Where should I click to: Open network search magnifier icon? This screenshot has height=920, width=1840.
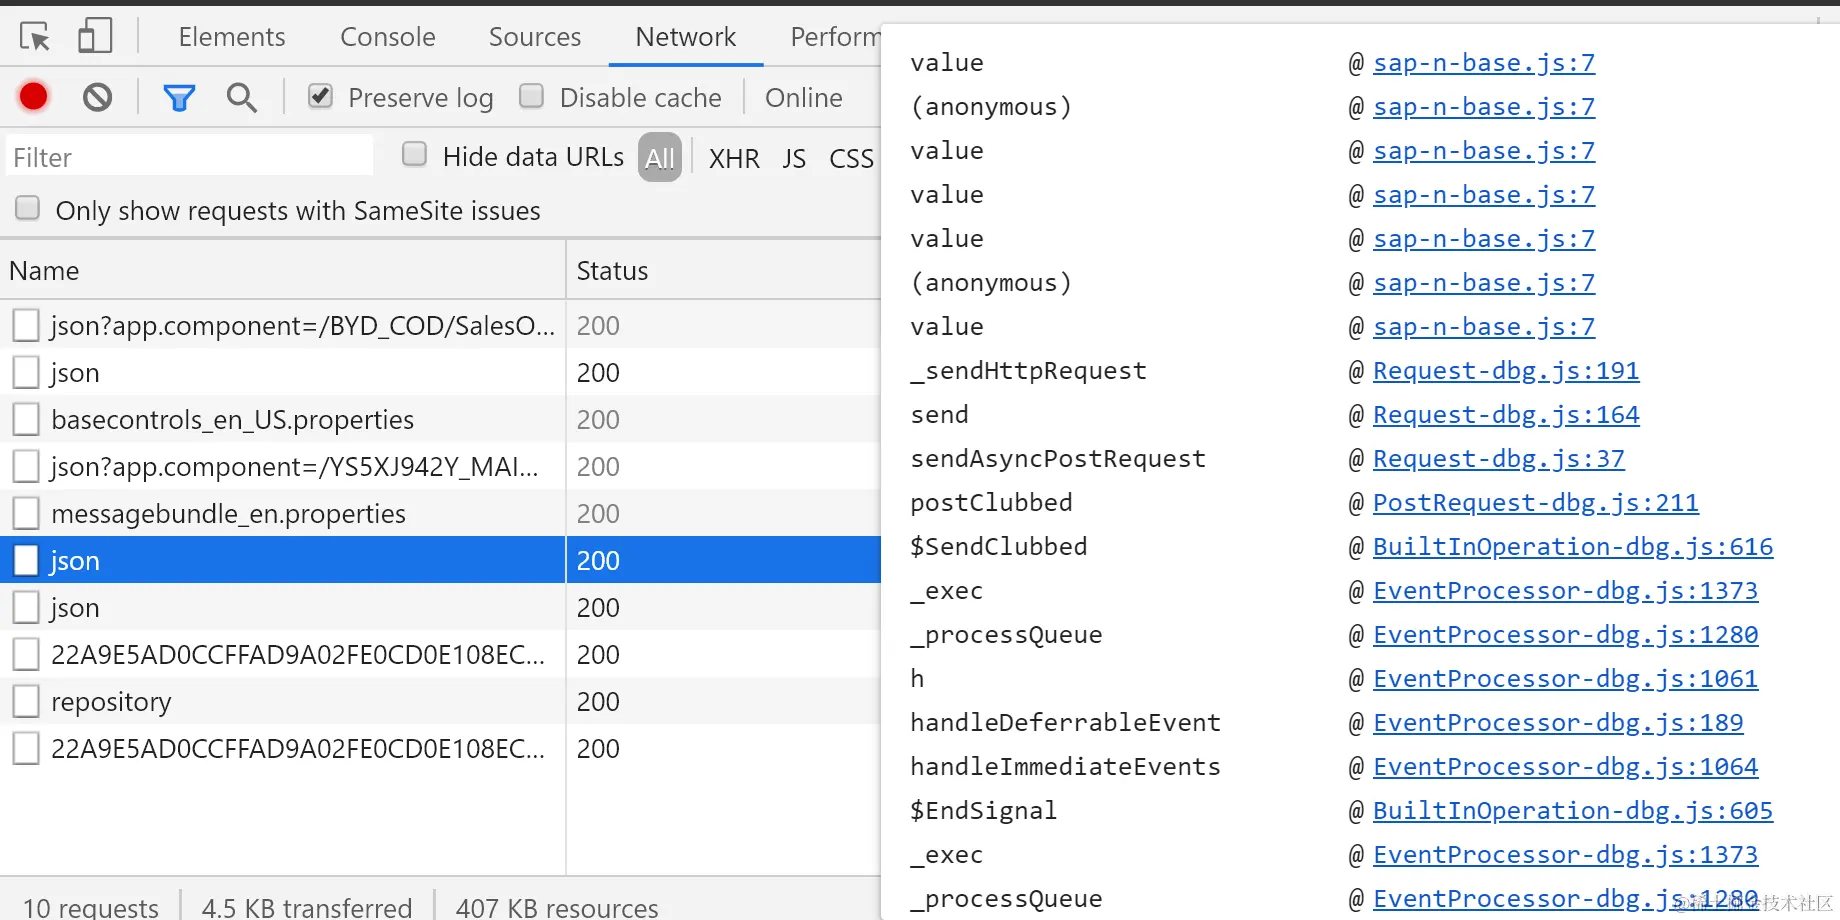pyautogui.click(x=241, y=97)
